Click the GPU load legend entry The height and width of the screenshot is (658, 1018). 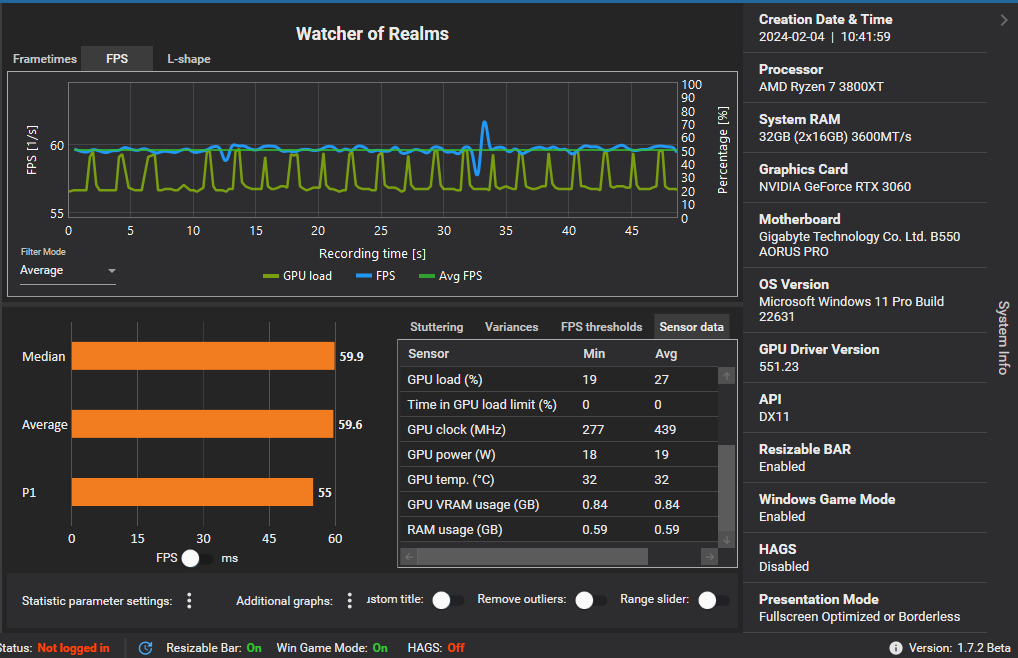coord(297,276)
